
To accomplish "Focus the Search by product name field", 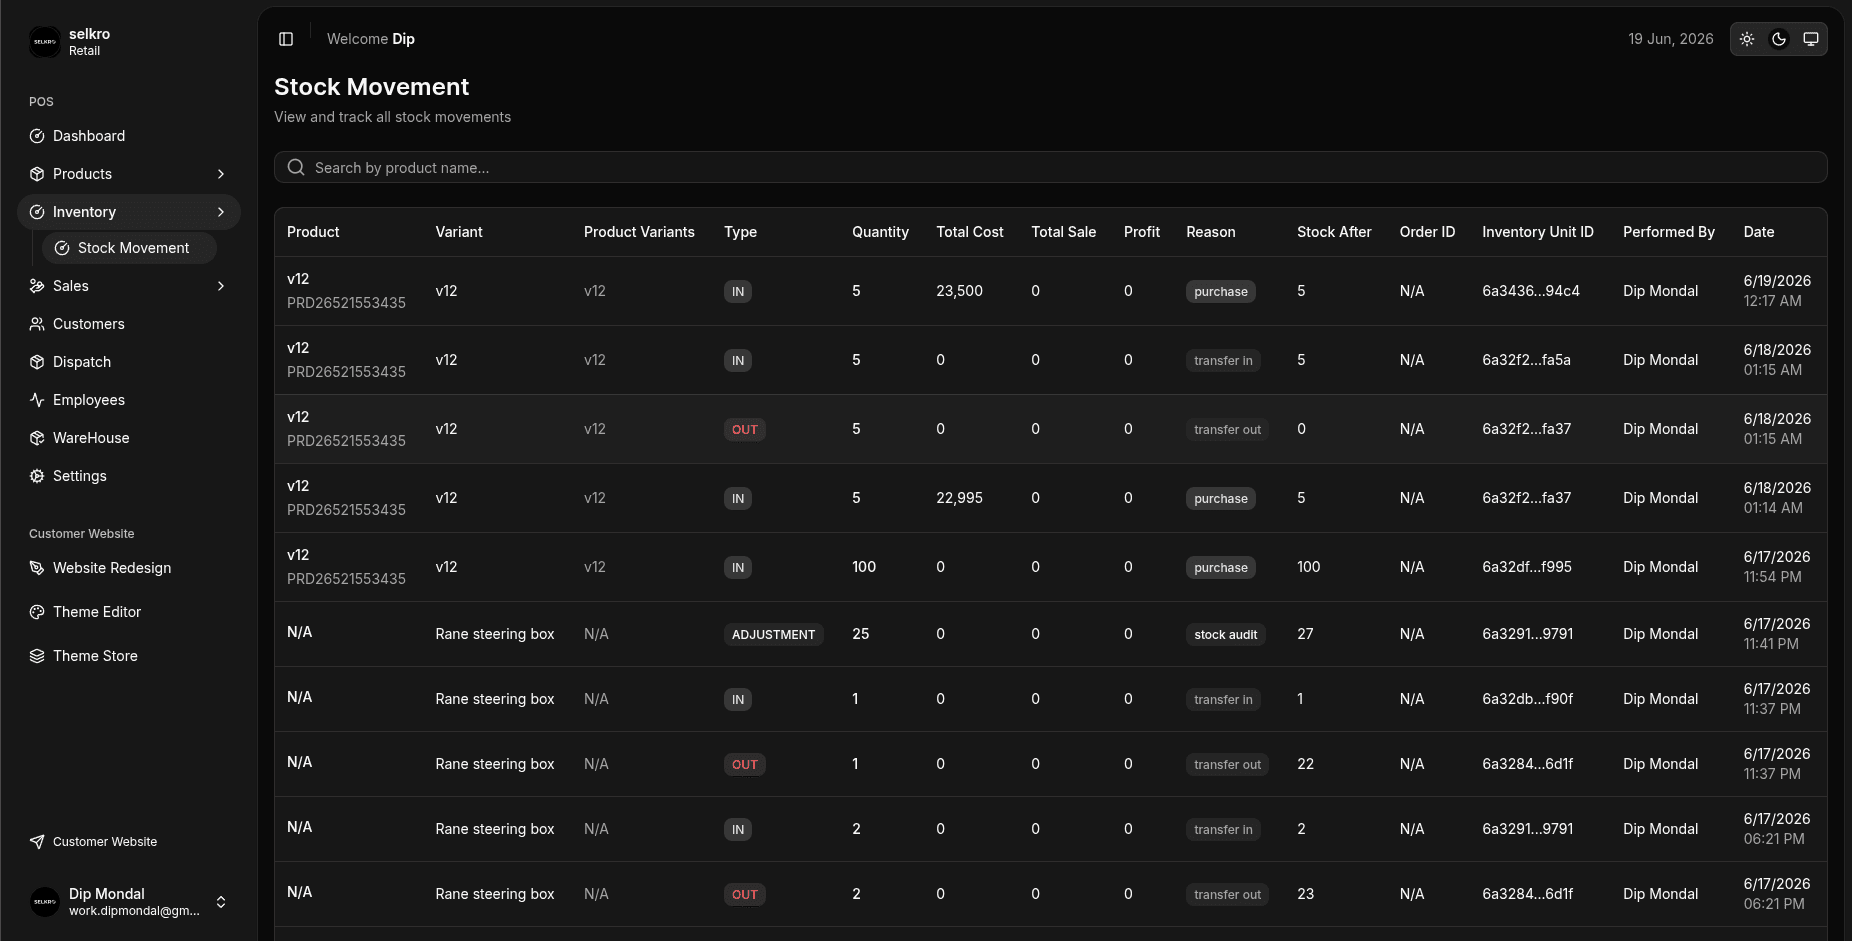I will point(1050,167).
